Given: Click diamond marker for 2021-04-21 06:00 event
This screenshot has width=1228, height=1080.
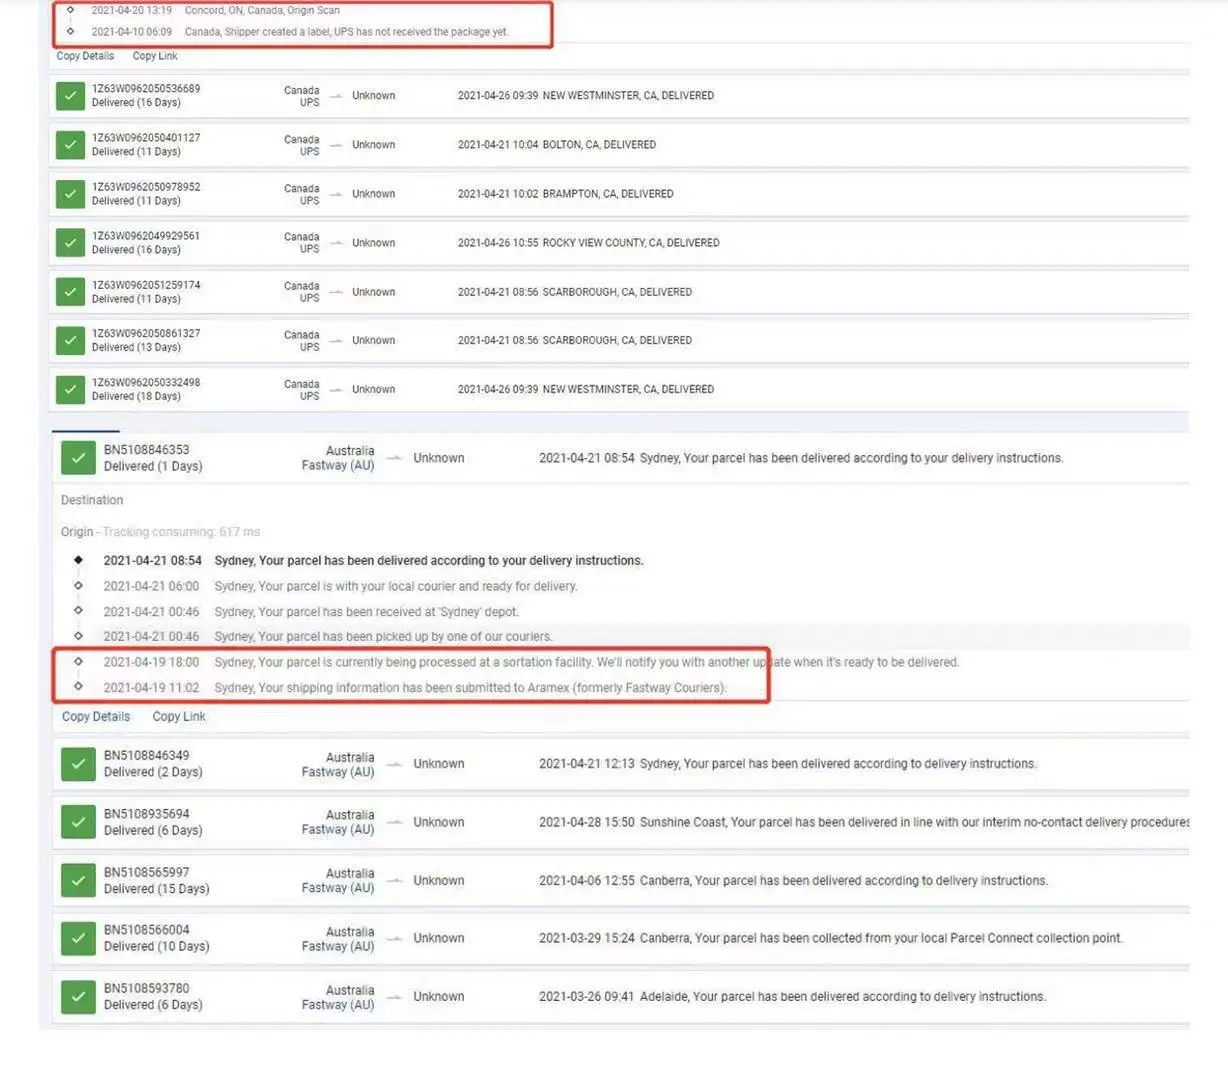Looking at the screenshot, I should (78, 586).
